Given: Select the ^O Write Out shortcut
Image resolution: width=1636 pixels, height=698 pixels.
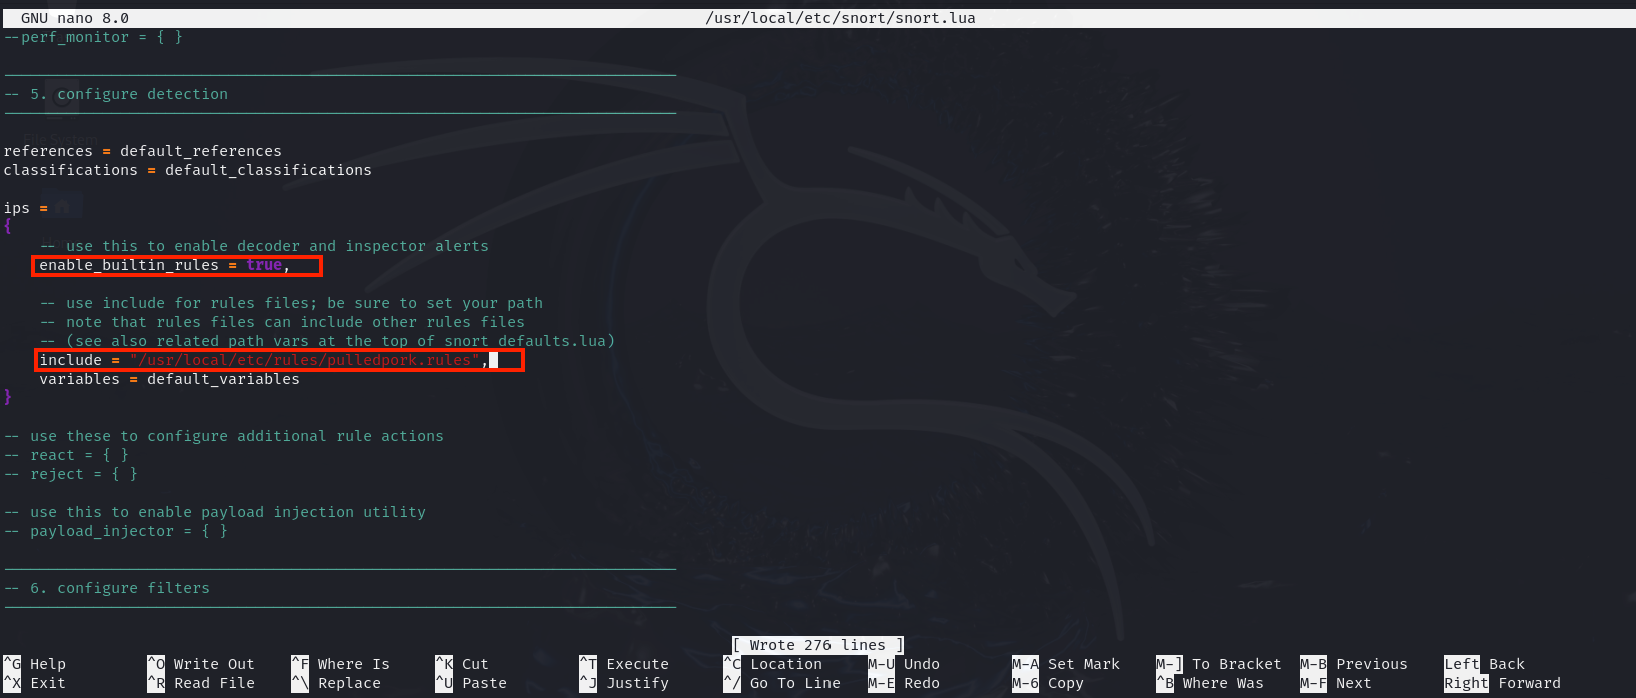Looking at the screenshot, I should click(201, 664).
